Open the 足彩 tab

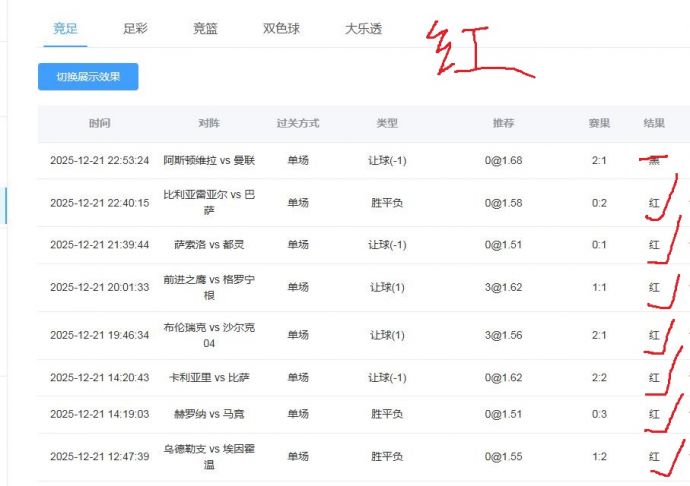pyautogui.click(x=135, y=29)
